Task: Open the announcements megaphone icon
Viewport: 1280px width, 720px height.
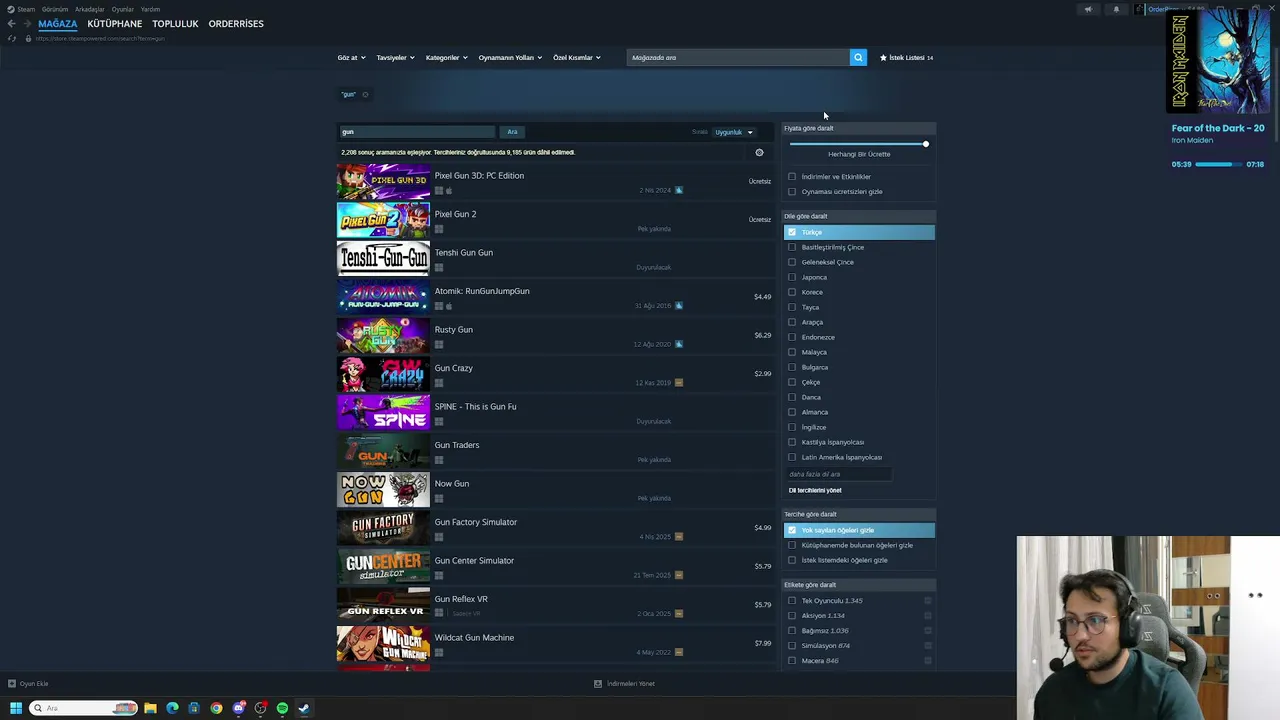Action: point(1088,9)
